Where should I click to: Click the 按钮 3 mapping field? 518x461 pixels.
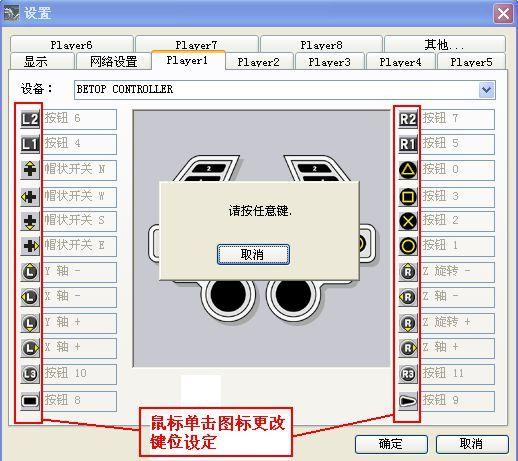point(457,197)
